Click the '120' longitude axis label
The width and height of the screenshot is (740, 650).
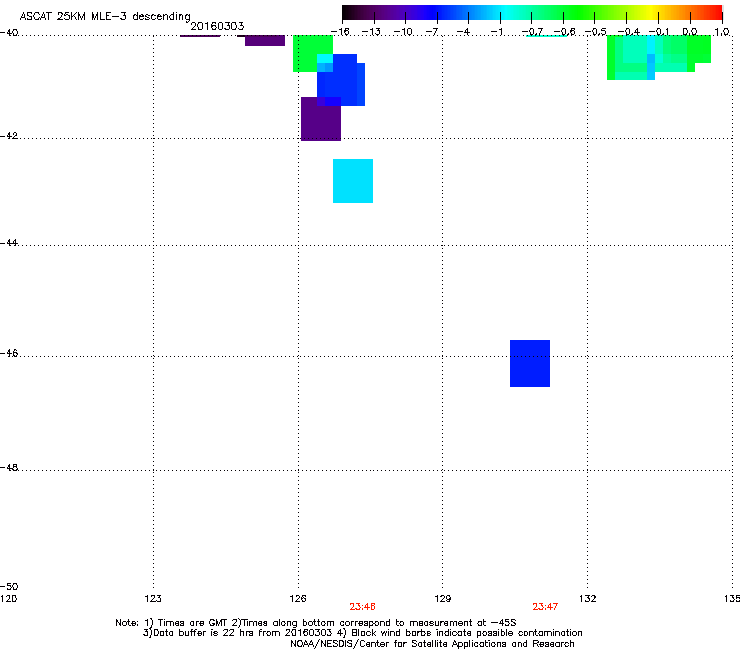click(x=8, y=599)
